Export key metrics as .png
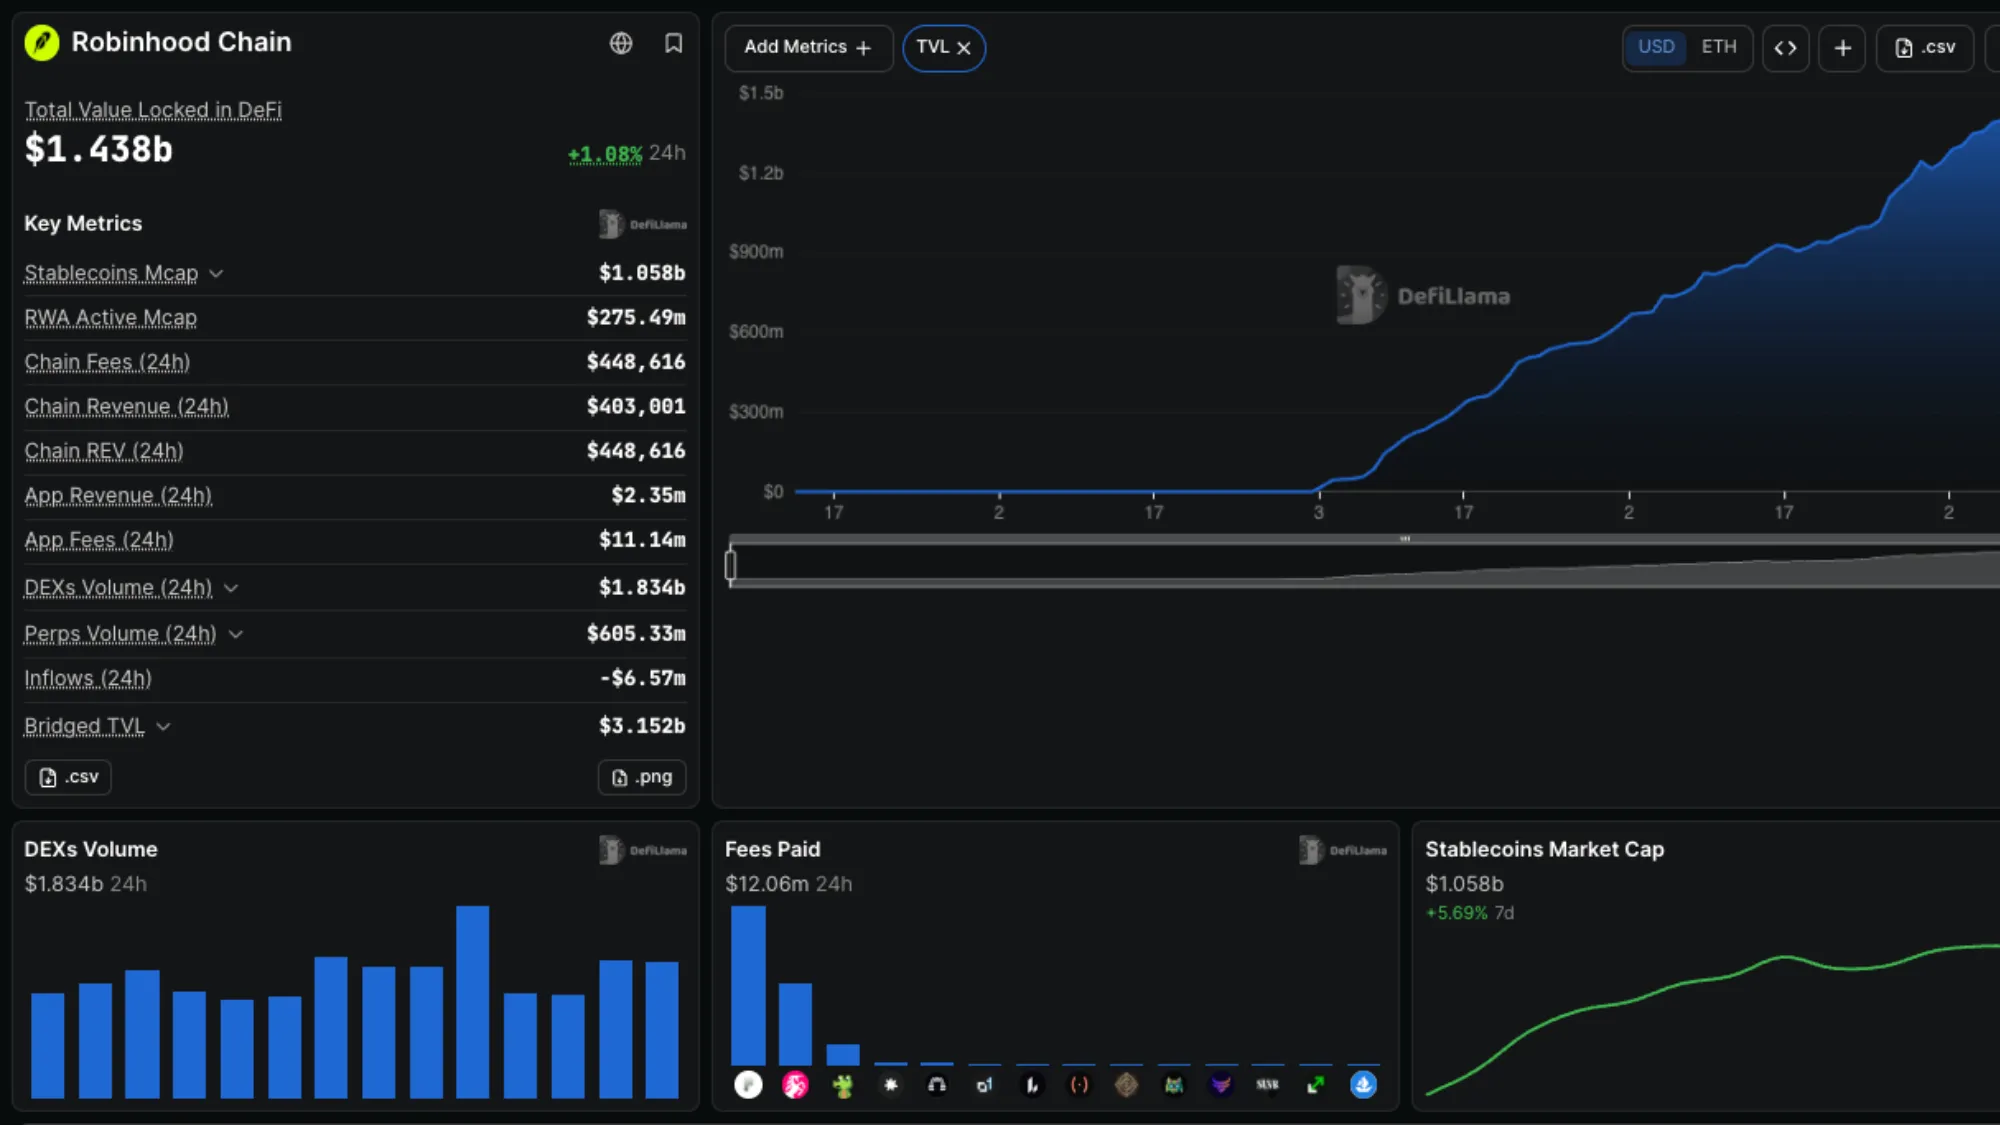The image size is (2000, 1125). (642, 777)
